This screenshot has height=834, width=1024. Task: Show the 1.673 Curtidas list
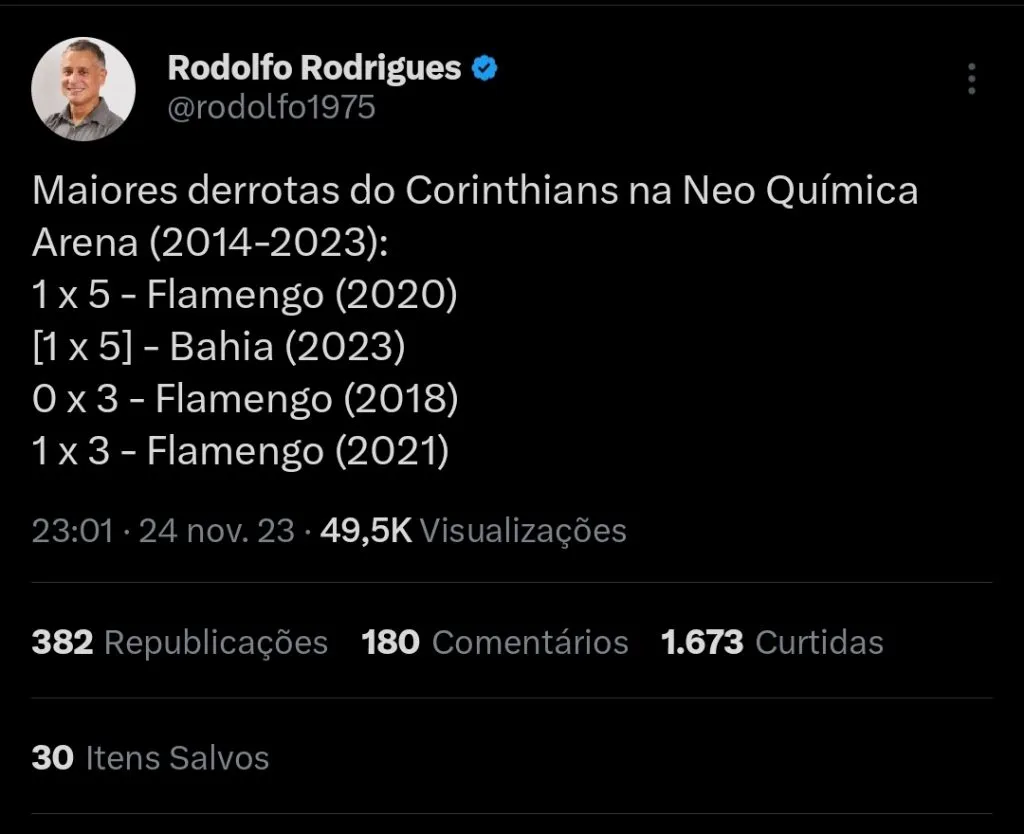pyautogui.click(x=772, y=642)
